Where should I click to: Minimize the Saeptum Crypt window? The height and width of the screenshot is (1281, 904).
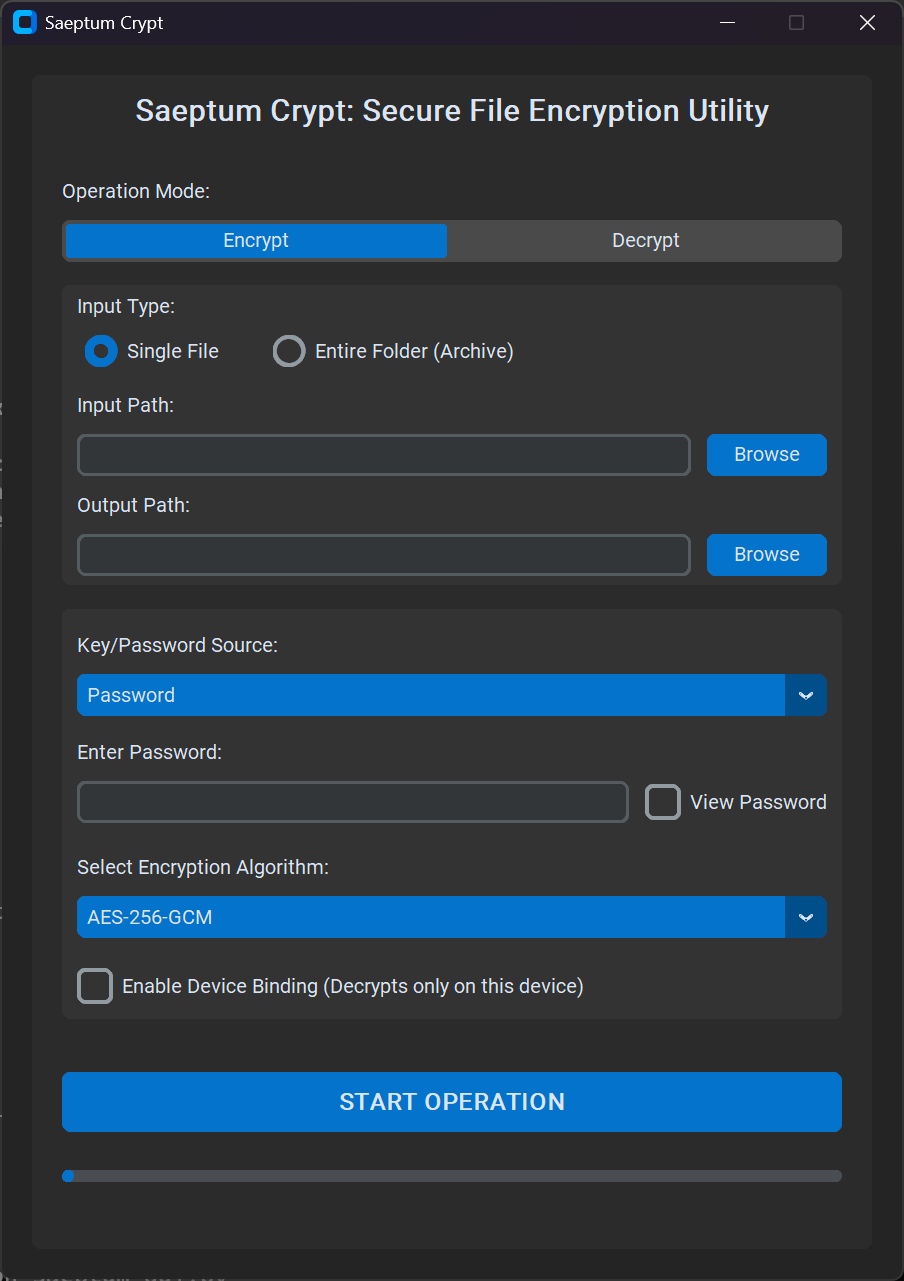tap(727, 22)
